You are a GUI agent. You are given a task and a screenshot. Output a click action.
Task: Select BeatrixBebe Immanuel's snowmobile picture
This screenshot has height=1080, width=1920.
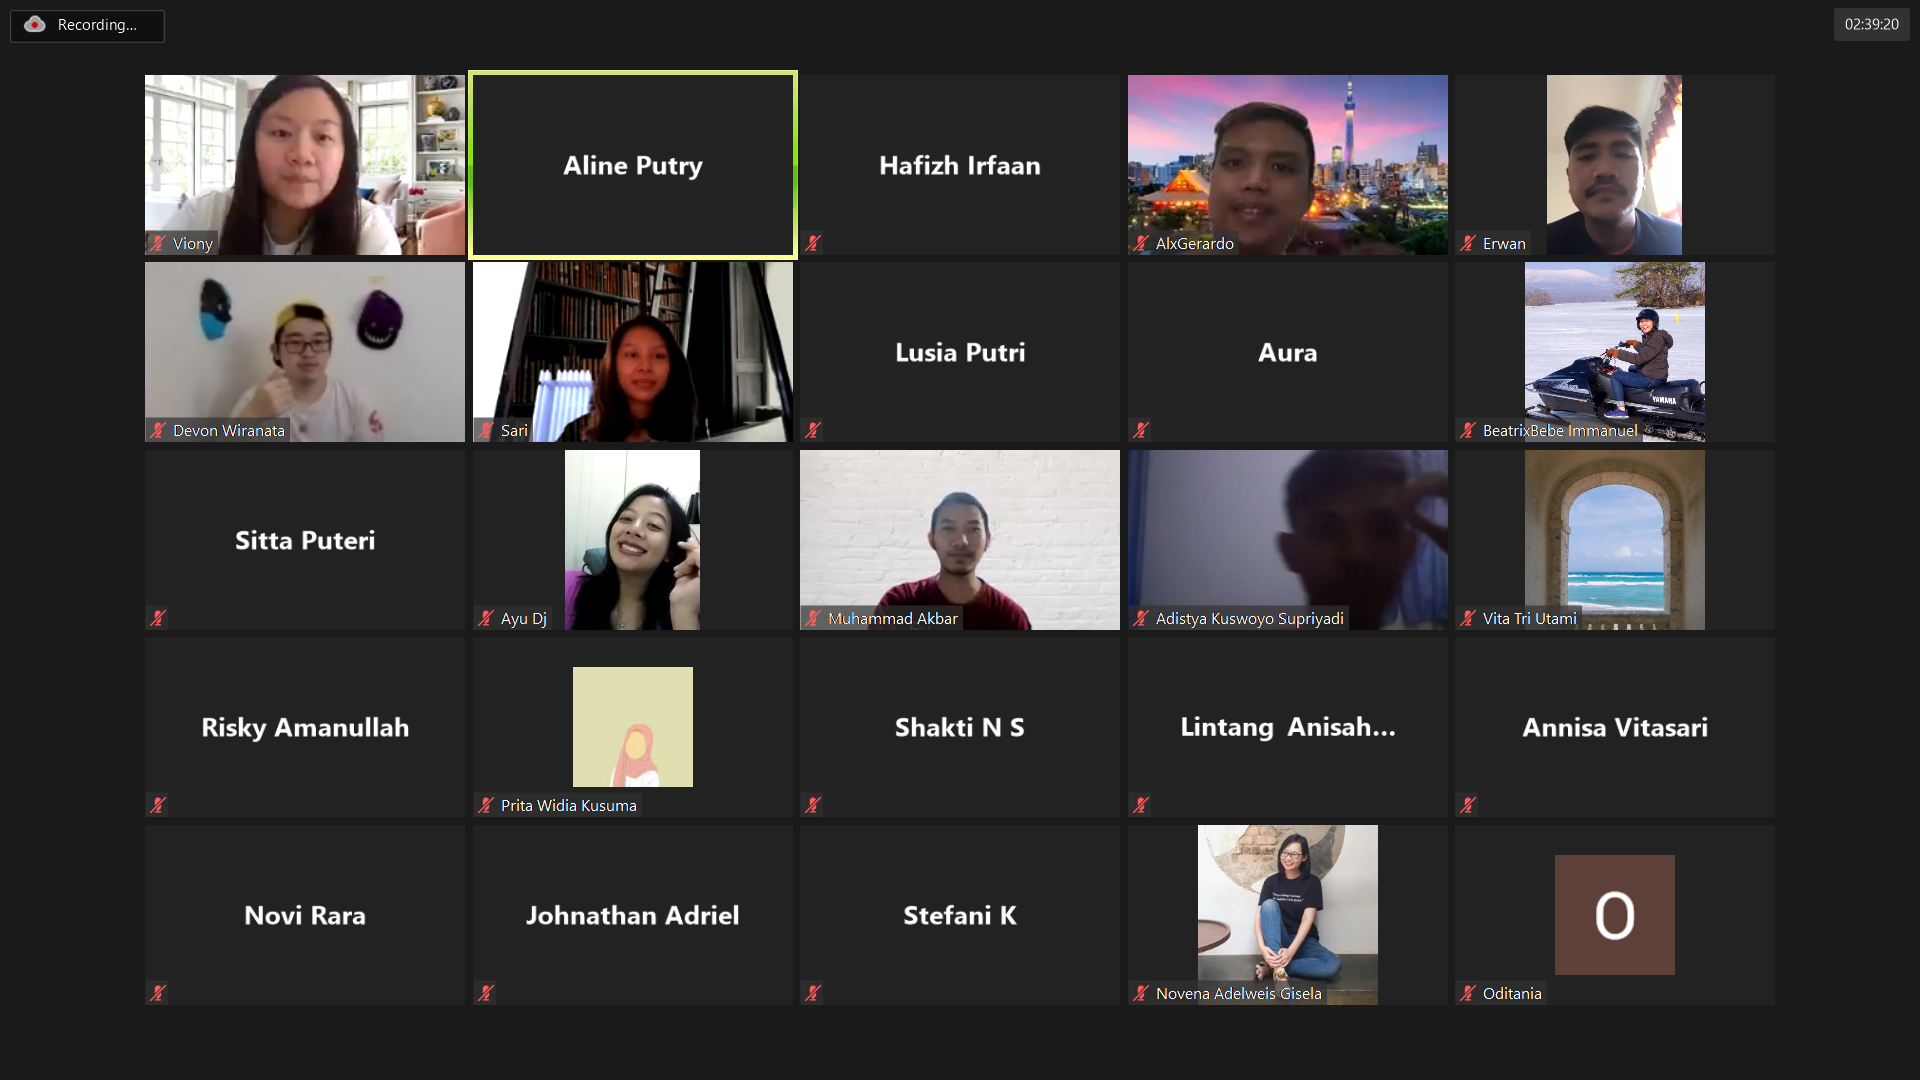tap(1615, 352)
